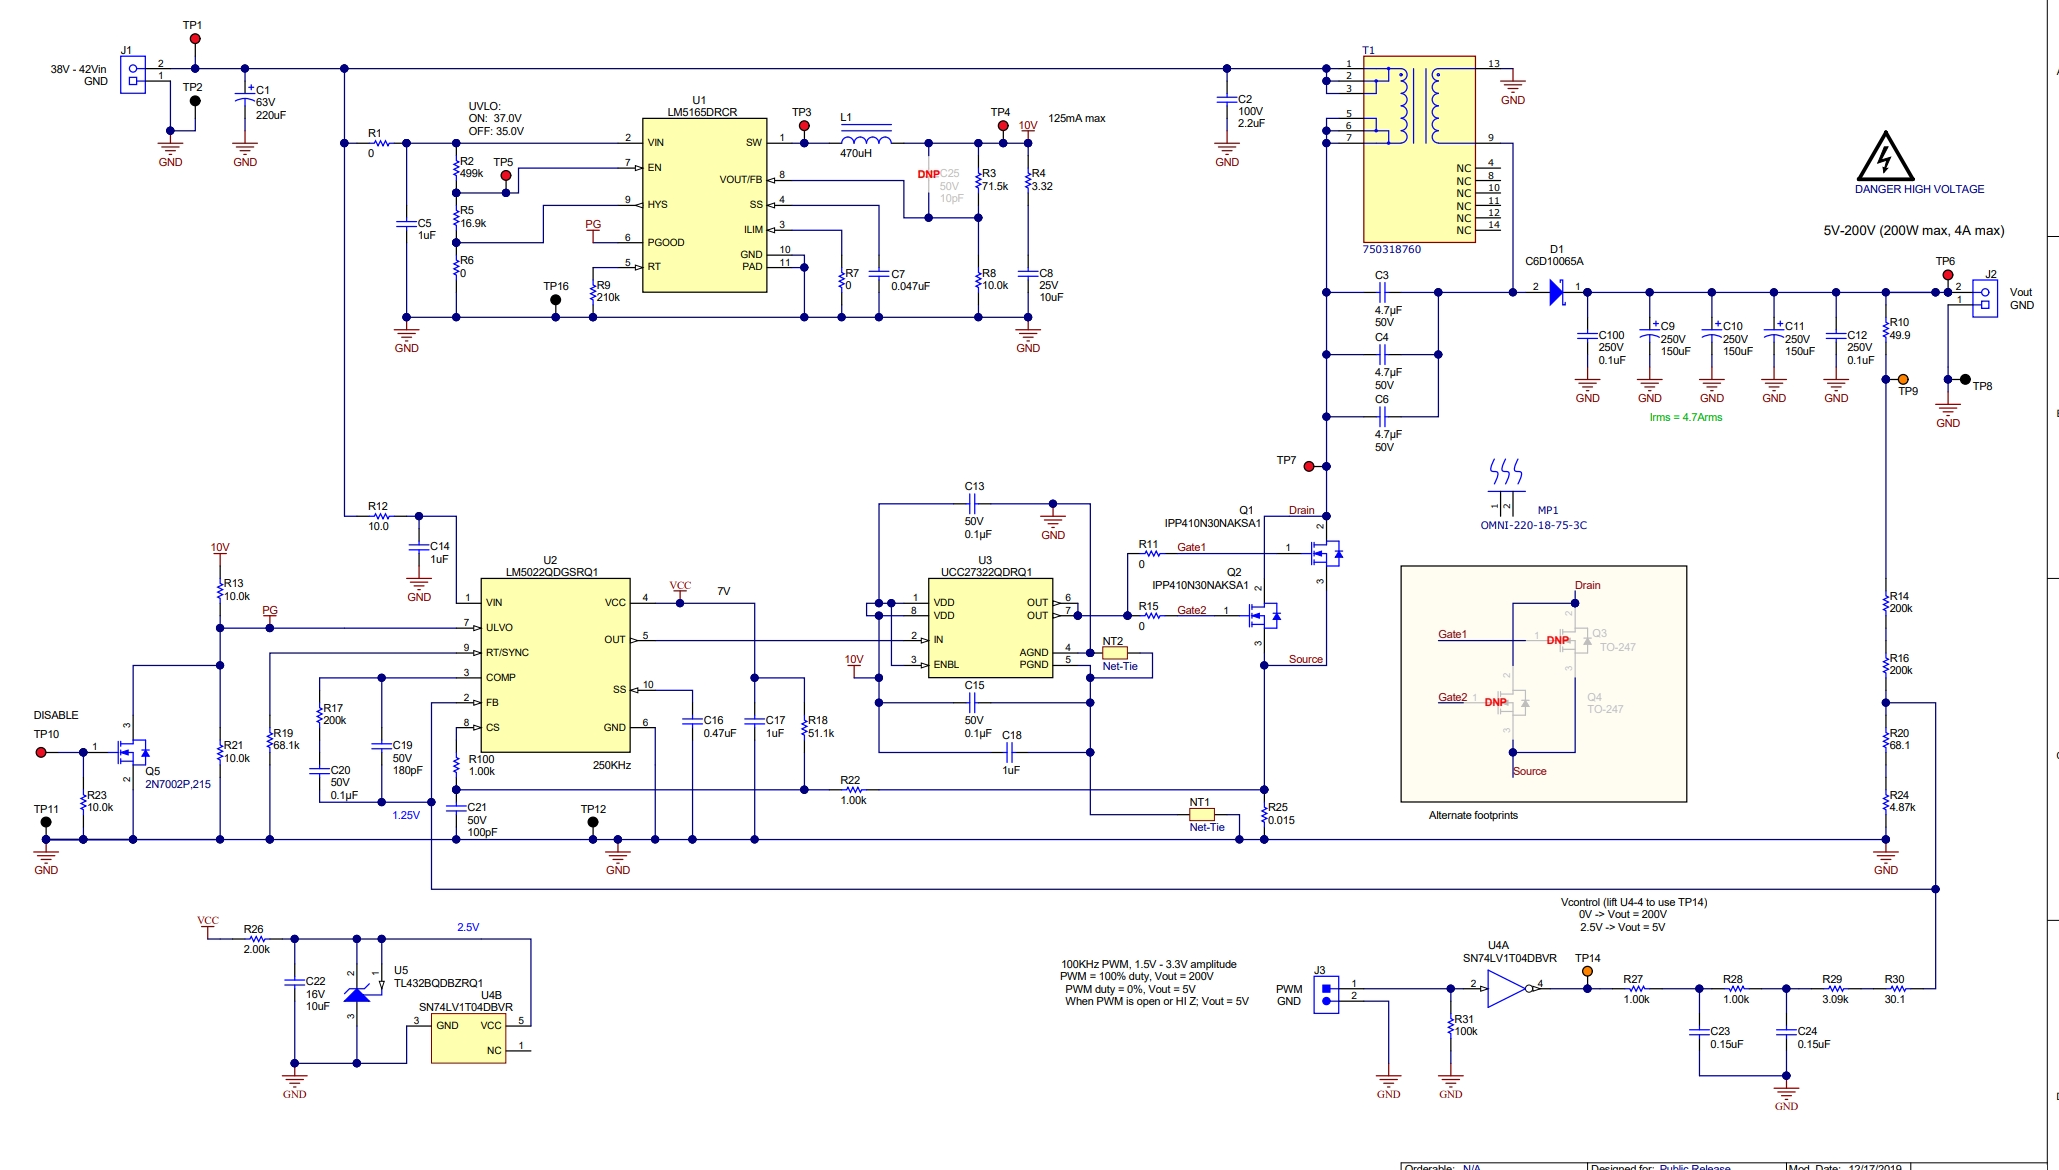Screen dimensions: 2059x1170
Task: Click the OMNI-220-18-75-3C part label
Action: point(1533,525)
